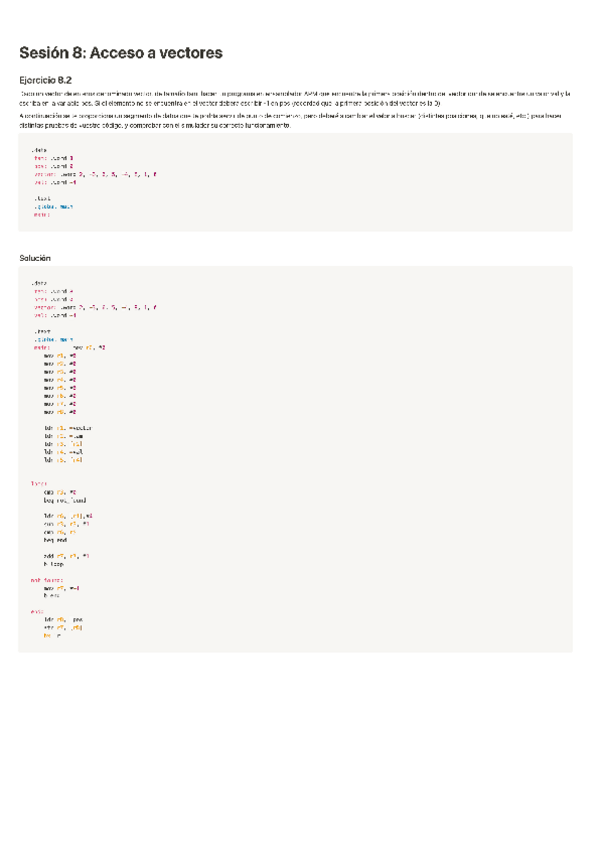This screenshot has height=848, width=600.
Task: Click the 'Ejercicio 8.2' heading
Action: pos(46,80)
